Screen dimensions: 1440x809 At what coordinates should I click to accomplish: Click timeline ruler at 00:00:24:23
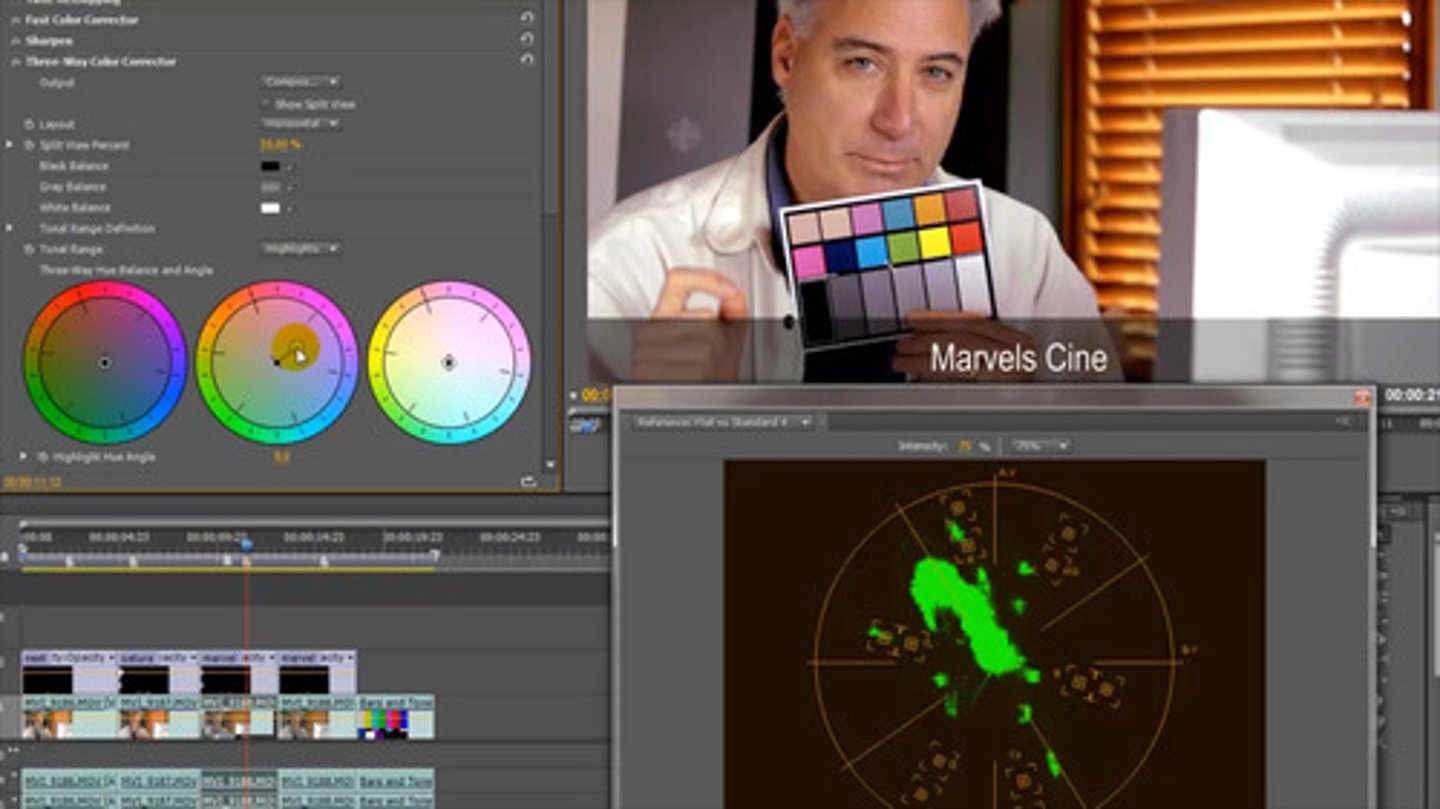pos(510,537)
